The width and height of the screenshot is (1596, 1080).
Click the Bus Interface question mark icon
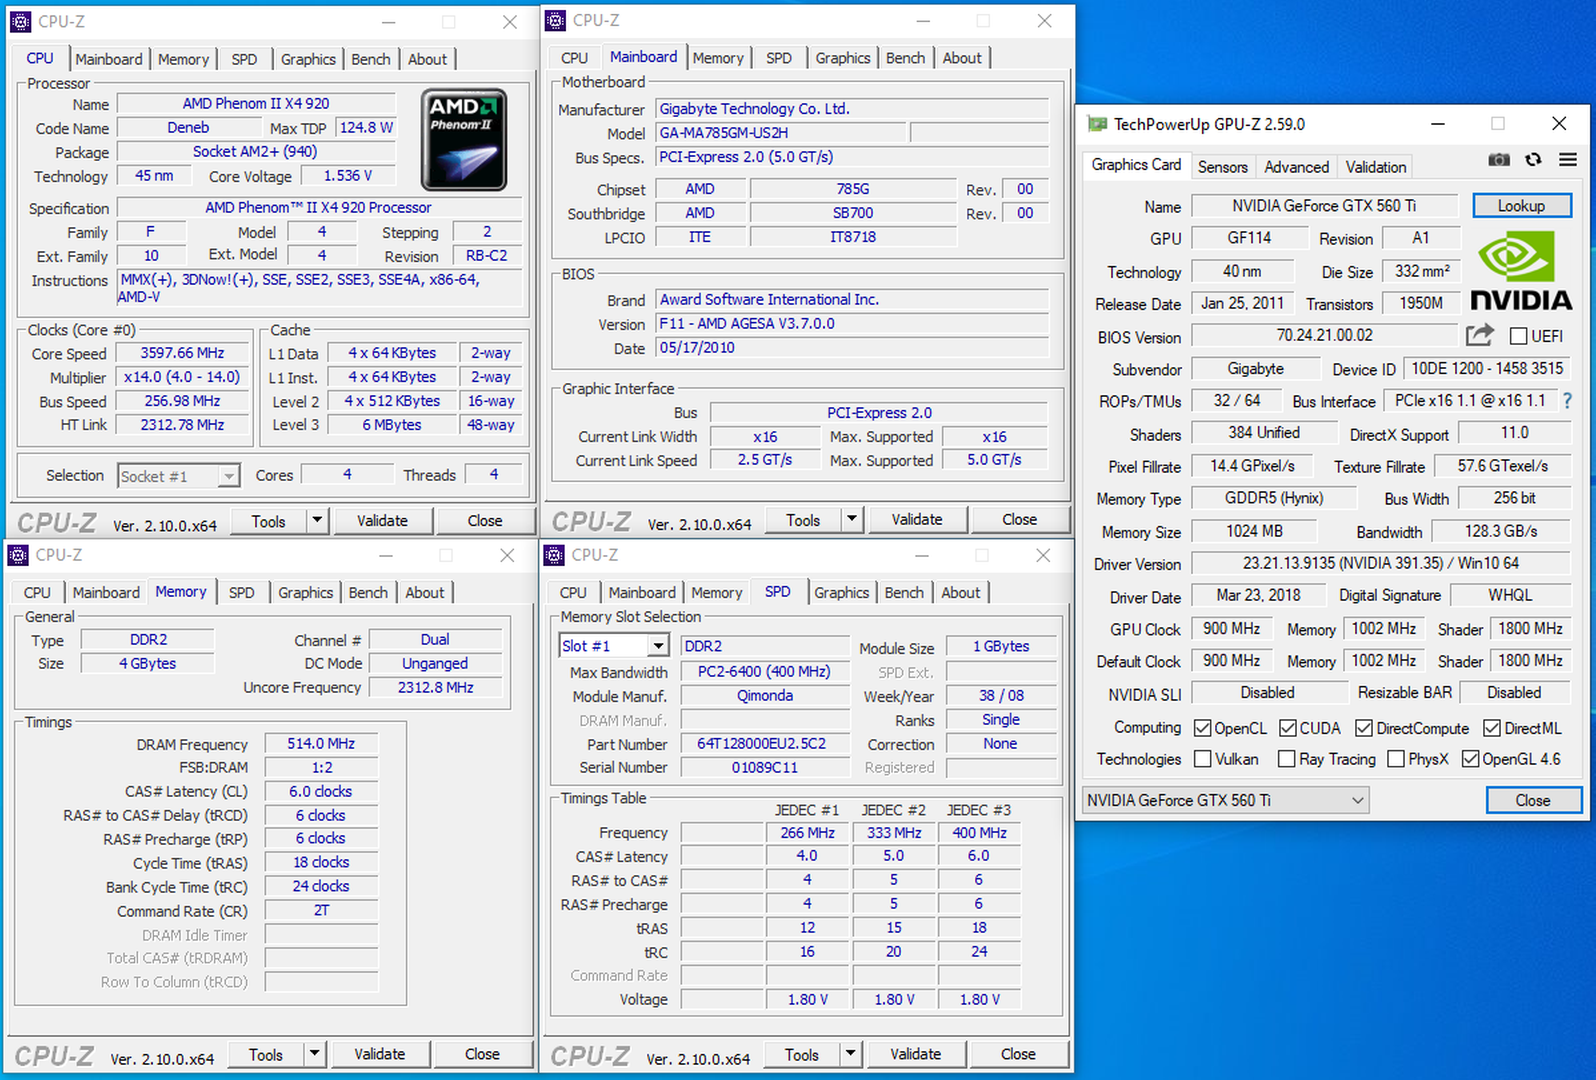pyautogui.click(x=1567, y=401)
